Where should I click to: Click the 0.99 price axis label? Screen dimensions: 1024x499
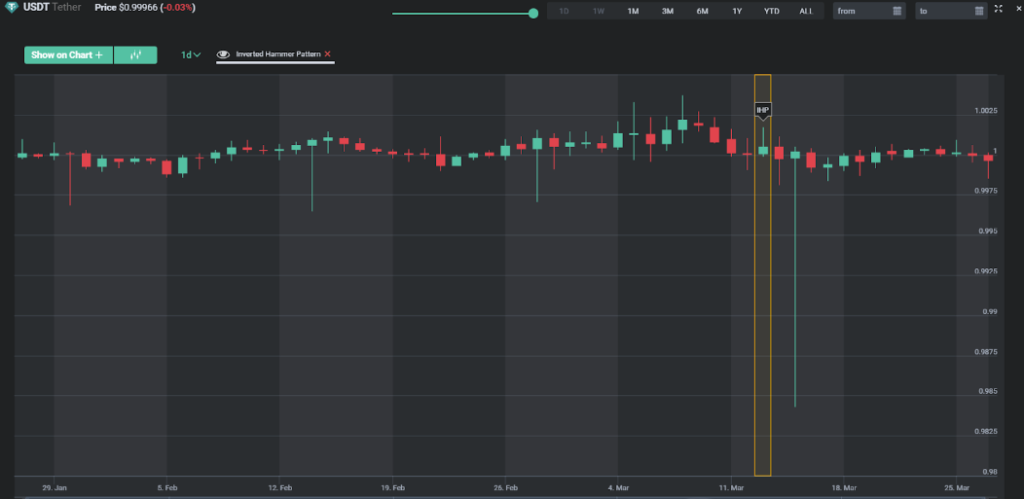[x=990, y=312]
